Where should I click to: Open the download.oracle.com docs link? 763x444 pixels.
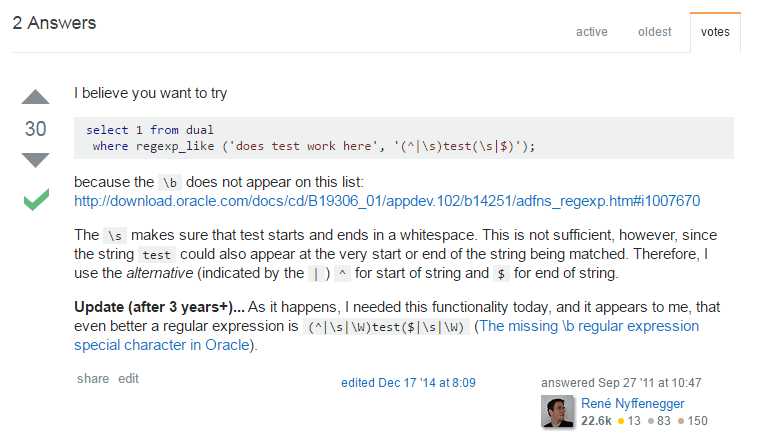386,200
